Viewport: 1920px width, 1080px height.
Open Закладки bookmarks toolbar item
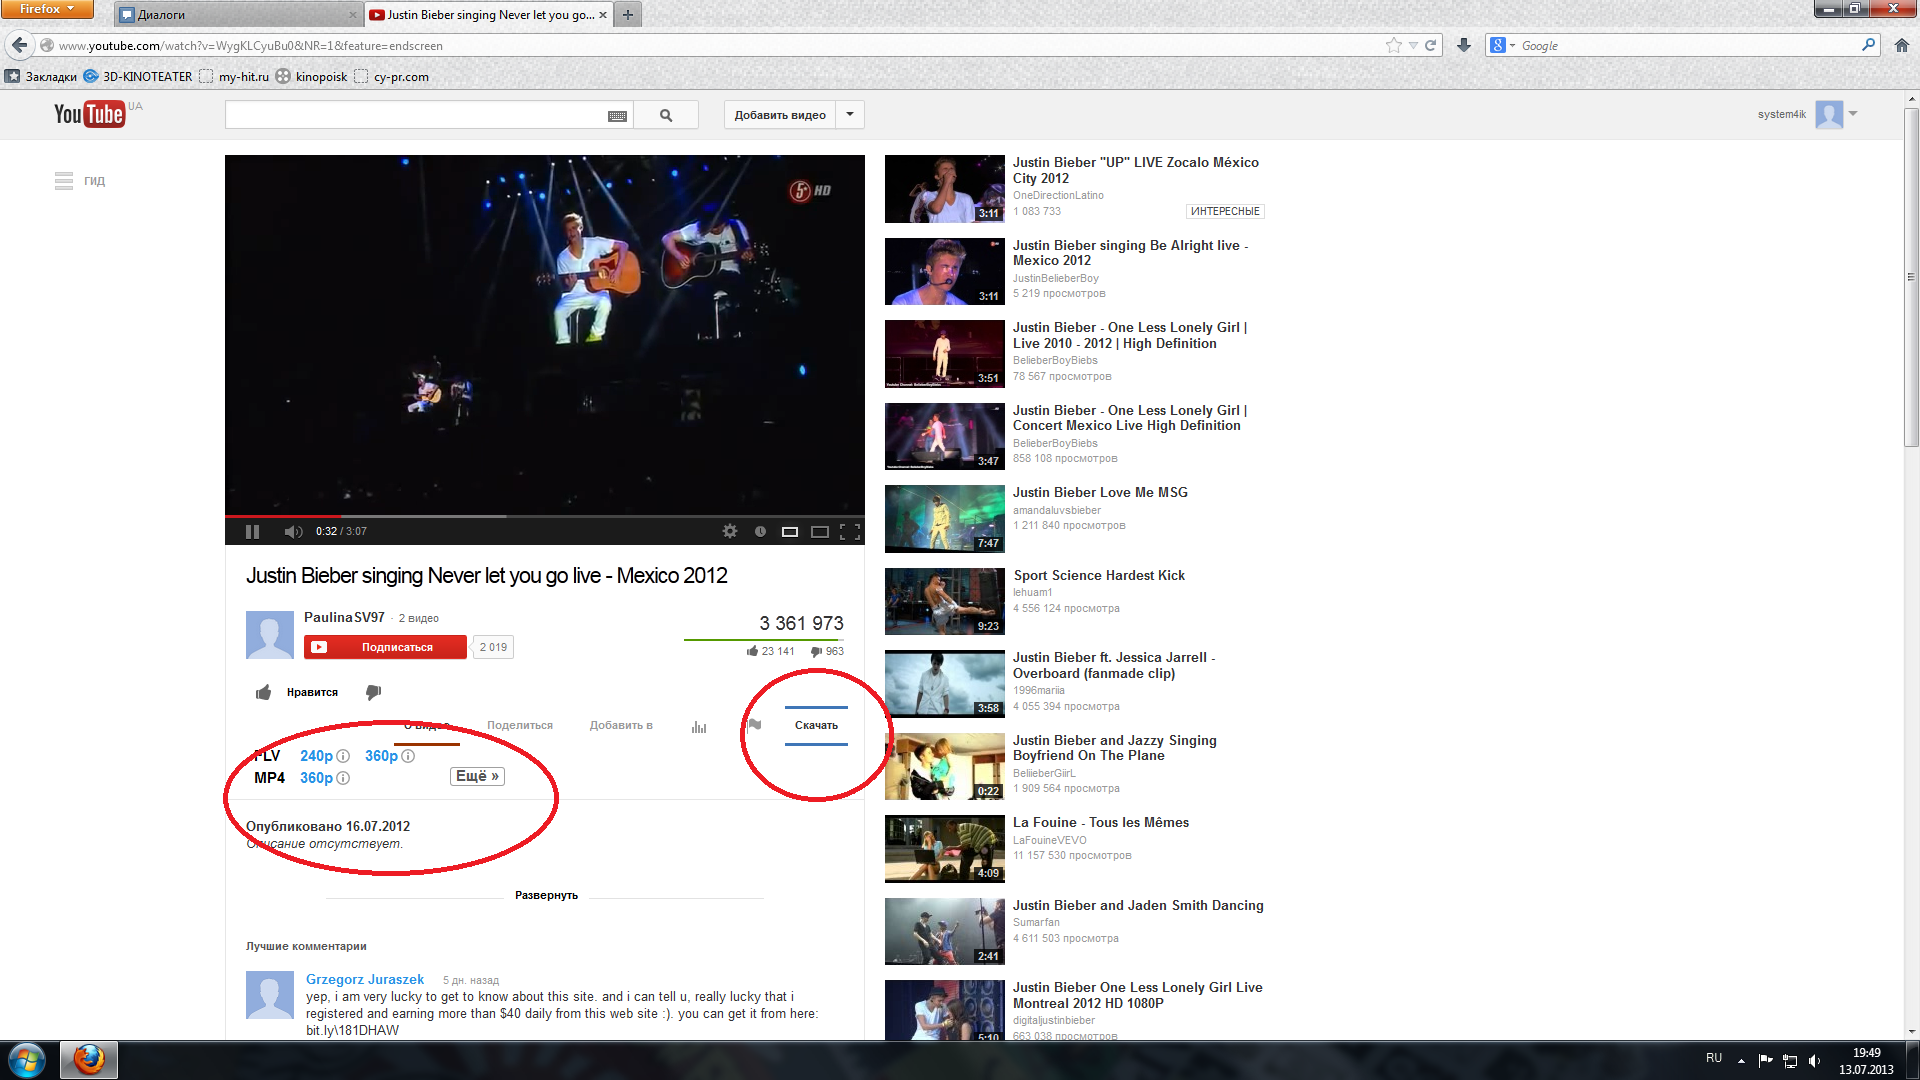click(41, 77)
